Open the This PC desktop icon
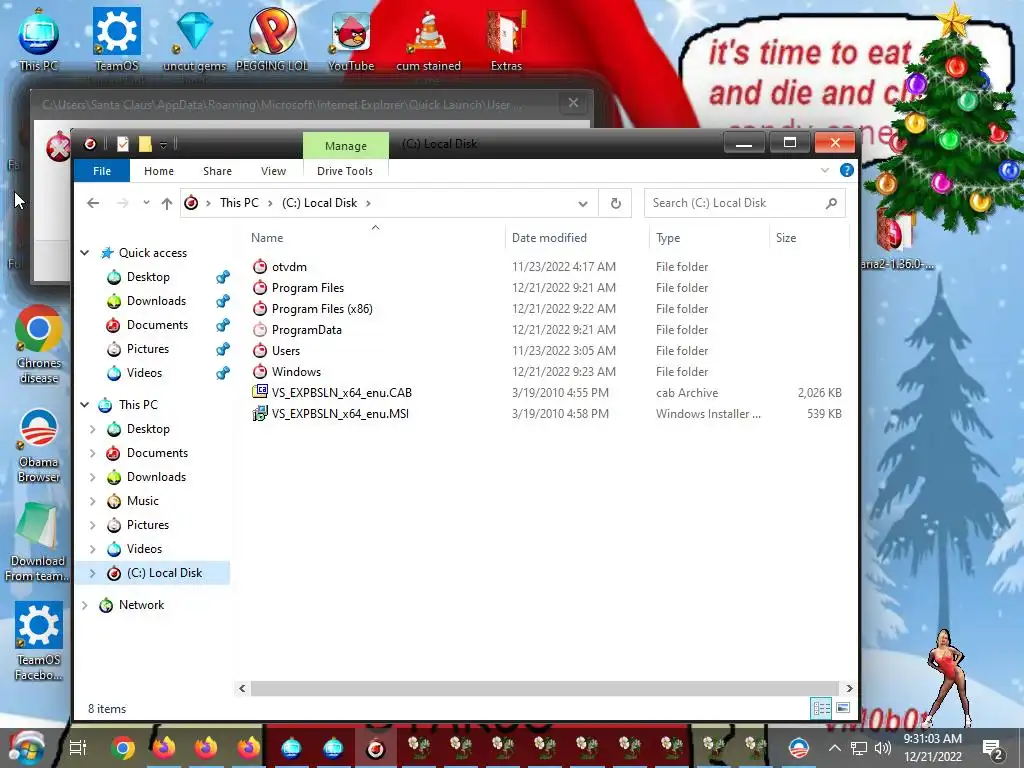This screenshot has width=1024, height=768. [39, 39]
